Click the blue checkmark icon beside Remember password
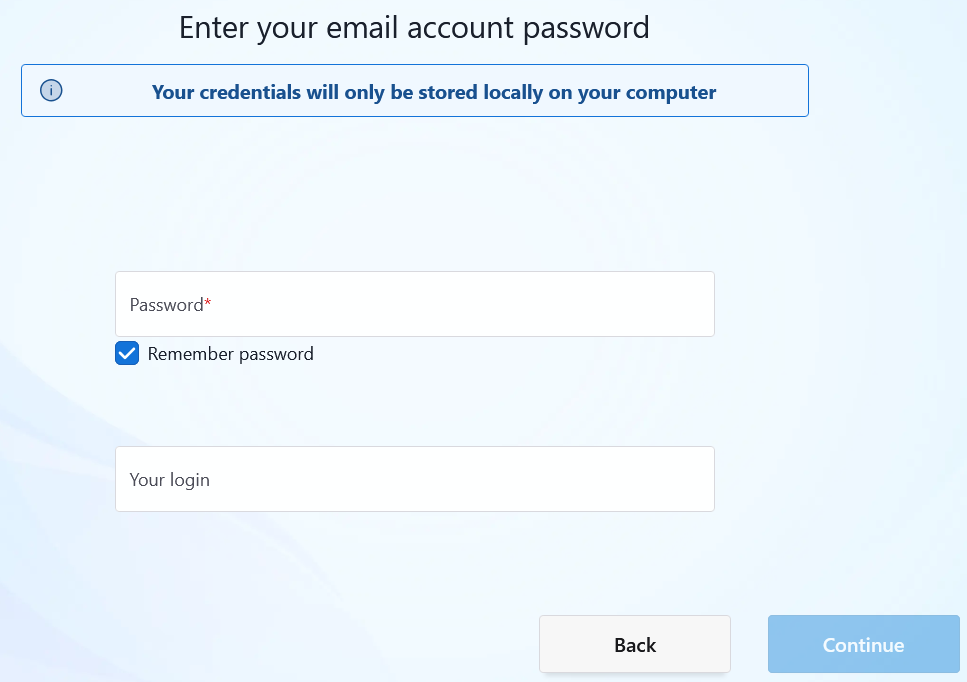The width and height of the screenshot is (967, 682). coord(127,353)
